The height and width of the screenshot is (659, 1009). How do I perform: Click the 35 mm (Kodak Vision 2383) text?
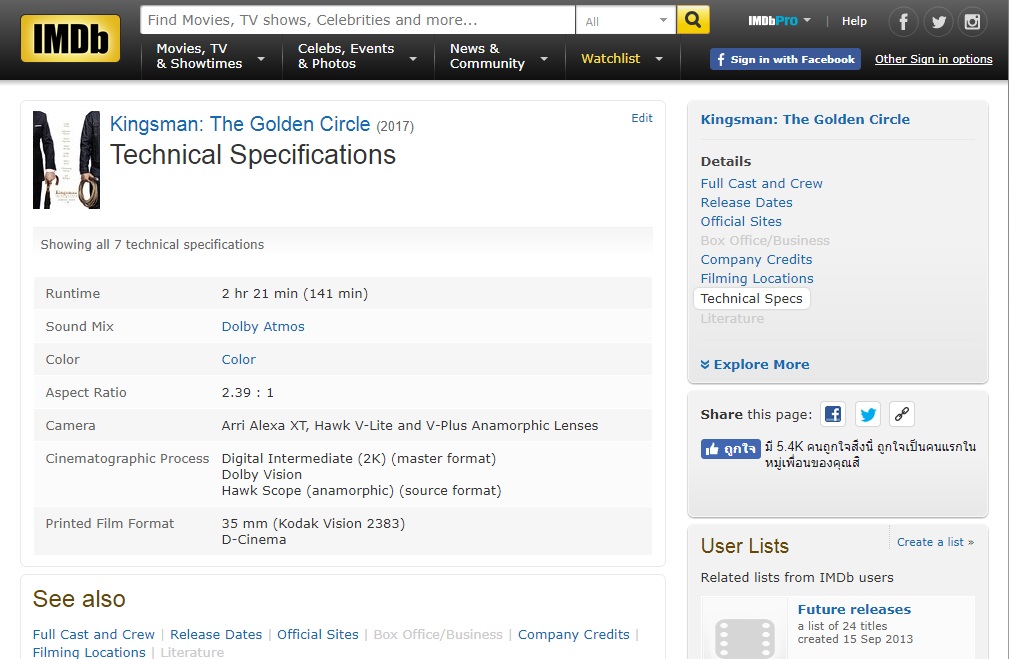point(313,523)
